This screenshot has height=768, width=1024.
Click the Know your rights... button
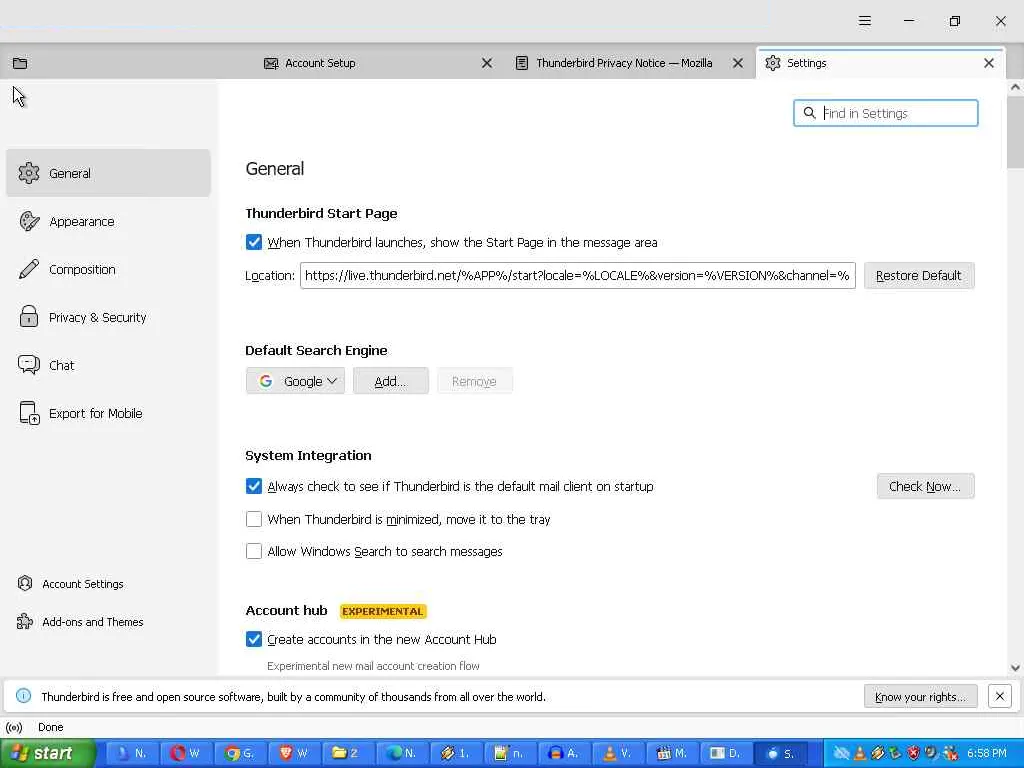[920, 696]
